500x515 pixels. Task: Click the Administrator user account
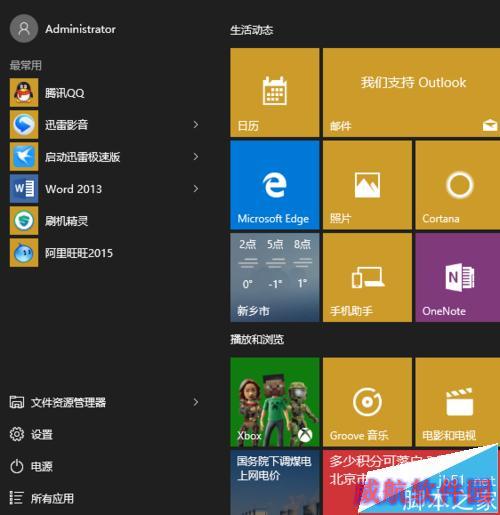point(63,29)
